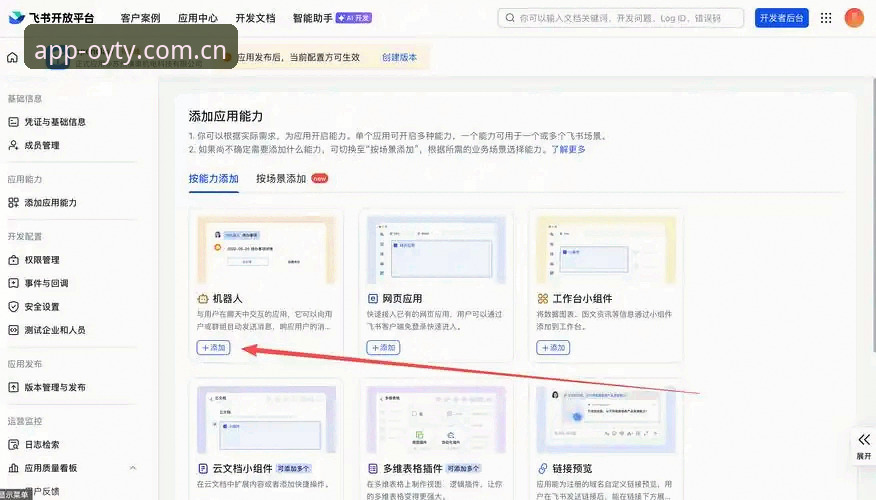Open the 开发文档 menu
Viewport: 876px width, 500px height.
(255, 18)
